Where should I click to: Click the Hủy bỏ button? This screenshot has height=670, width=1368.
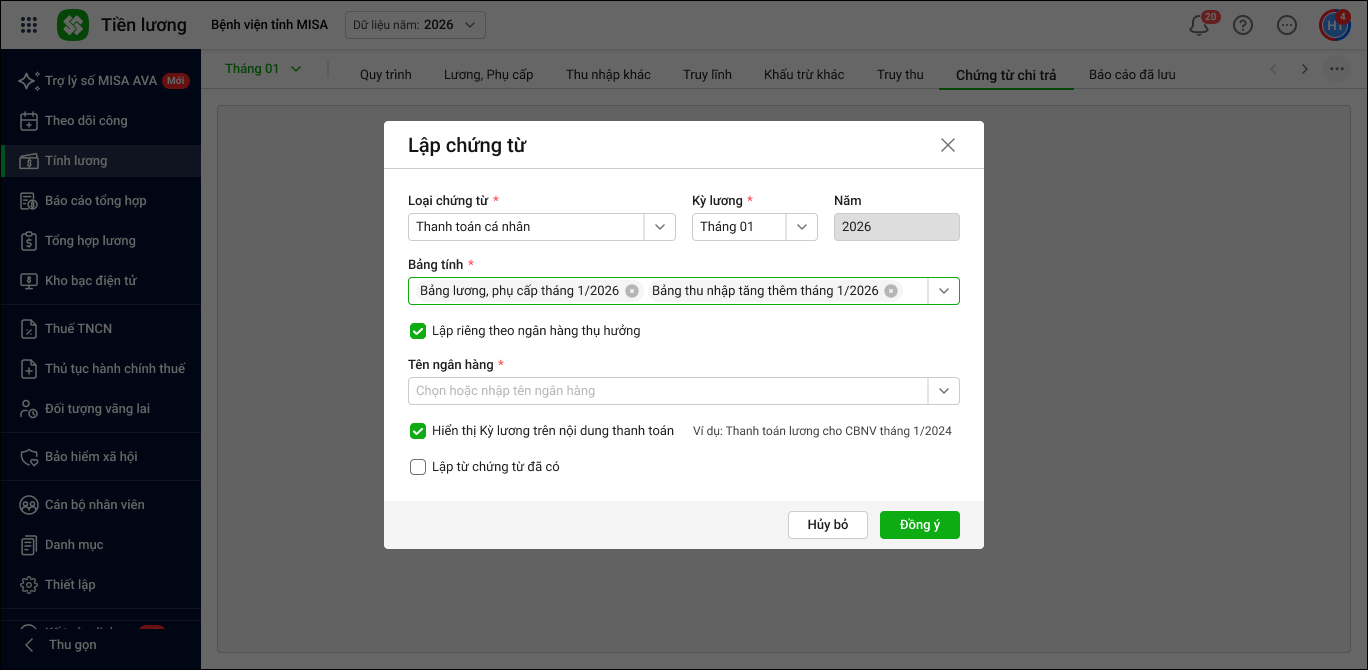tap(827, 525)
